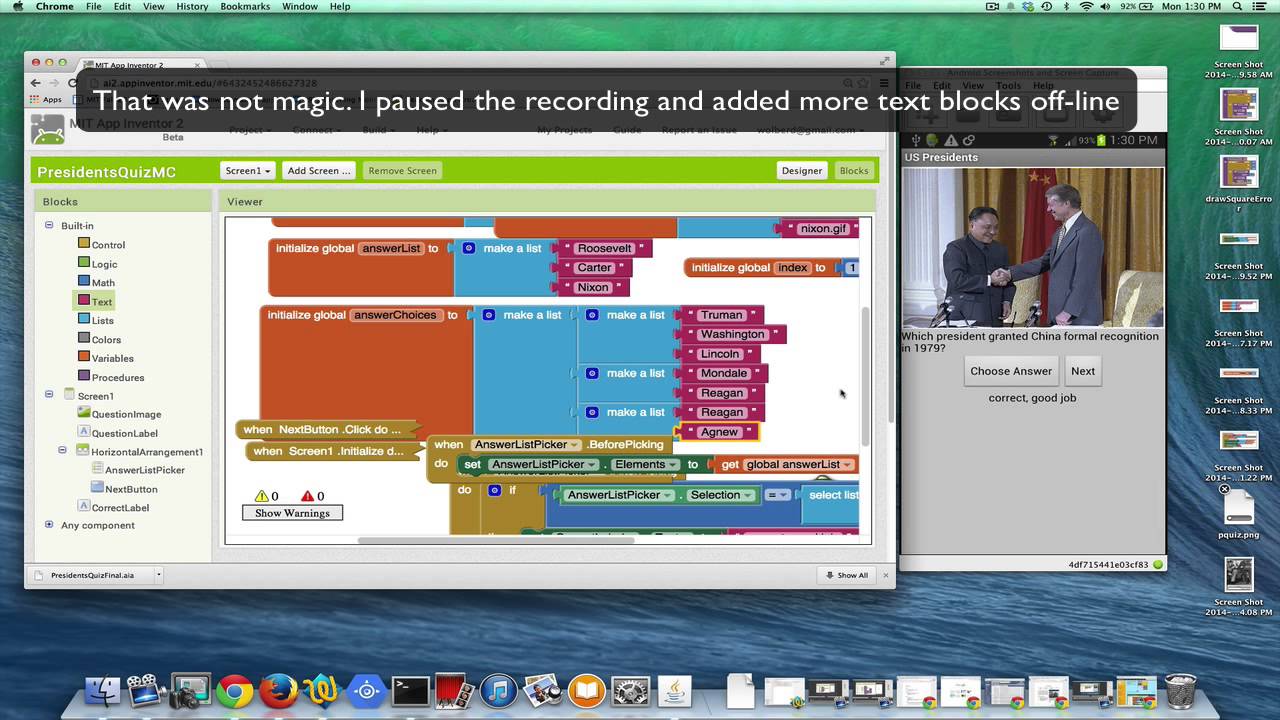Open mutator on make a list holding Mondale
Viewport: 1280px width, 720px height.
592,373
